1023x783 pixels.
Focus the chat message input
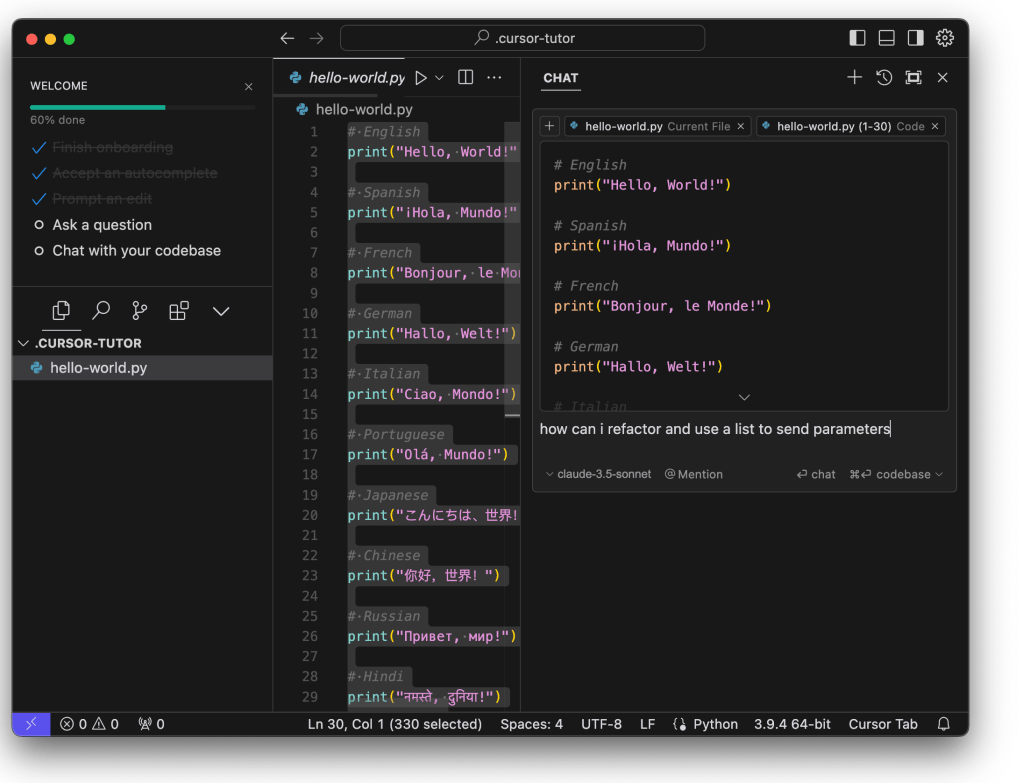(744, 429)
